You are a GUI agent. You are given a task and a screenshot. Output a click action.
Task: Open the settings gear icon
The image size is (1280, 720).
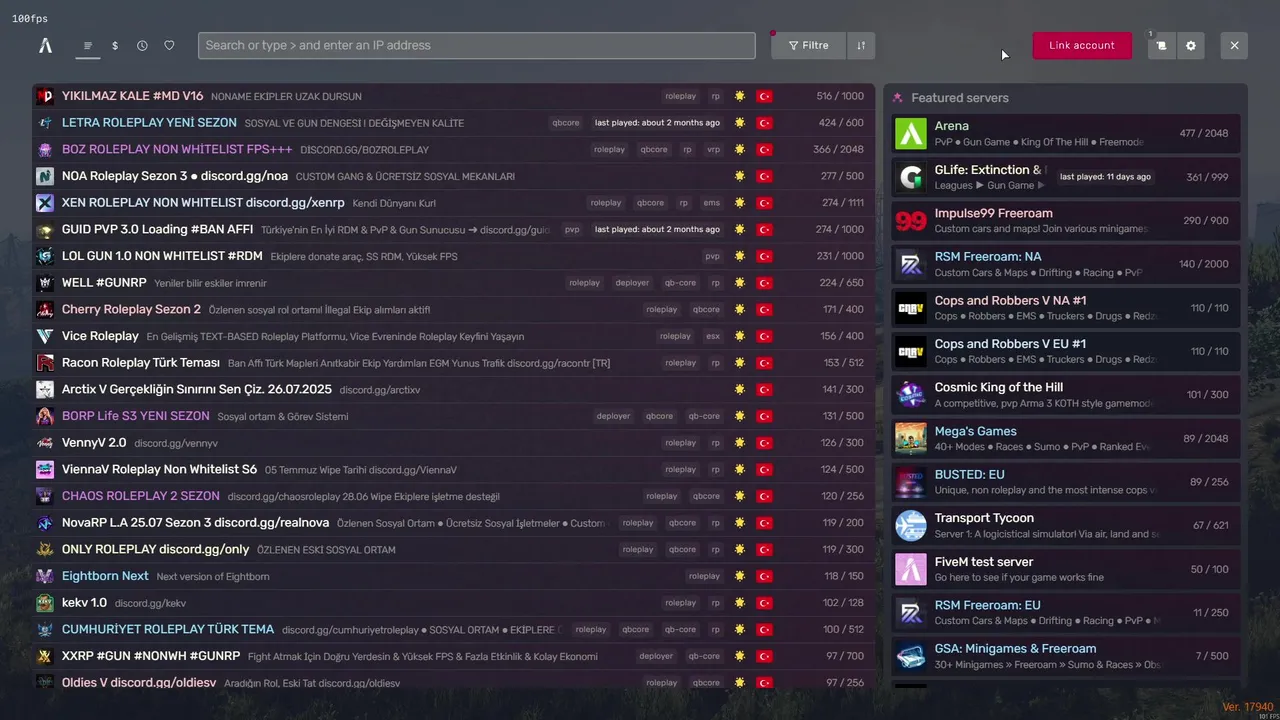(x=1190, y=45)
